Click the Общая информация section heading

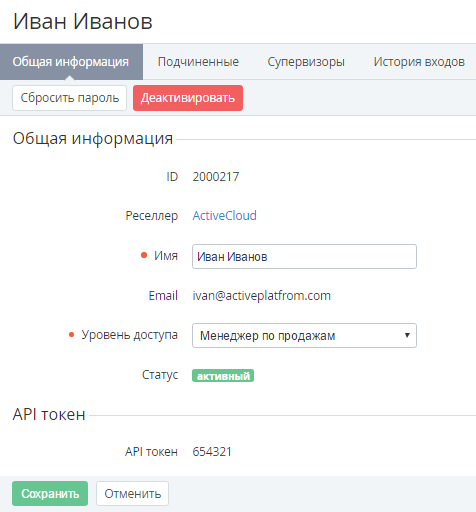click(93, 138)
